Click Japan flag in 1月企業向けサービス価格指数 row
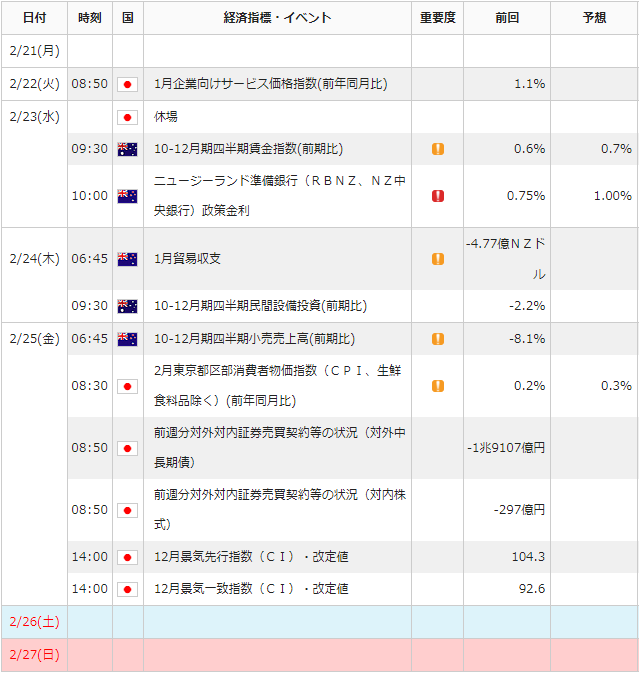 click(127, 84)
